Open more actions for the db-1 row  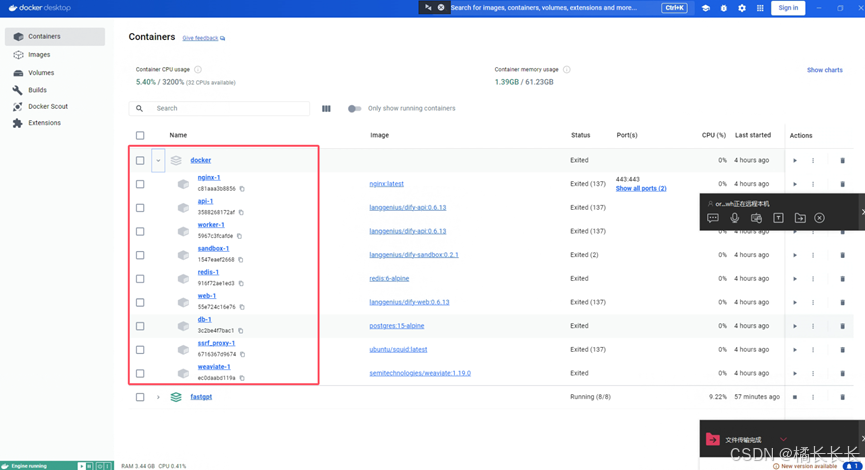[813, 326]
